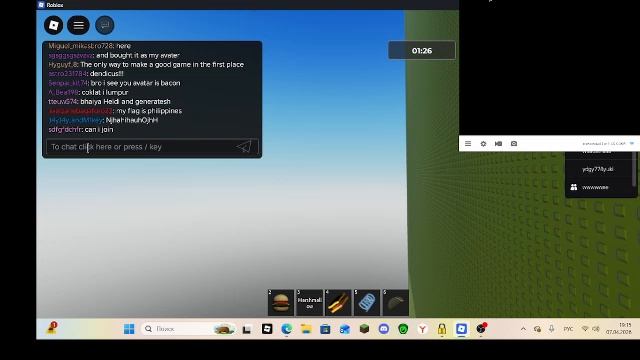Screen dimensions: 640x360
Task: Expand the dropdown arrow in the overlay toolbar
Action: 632,144
